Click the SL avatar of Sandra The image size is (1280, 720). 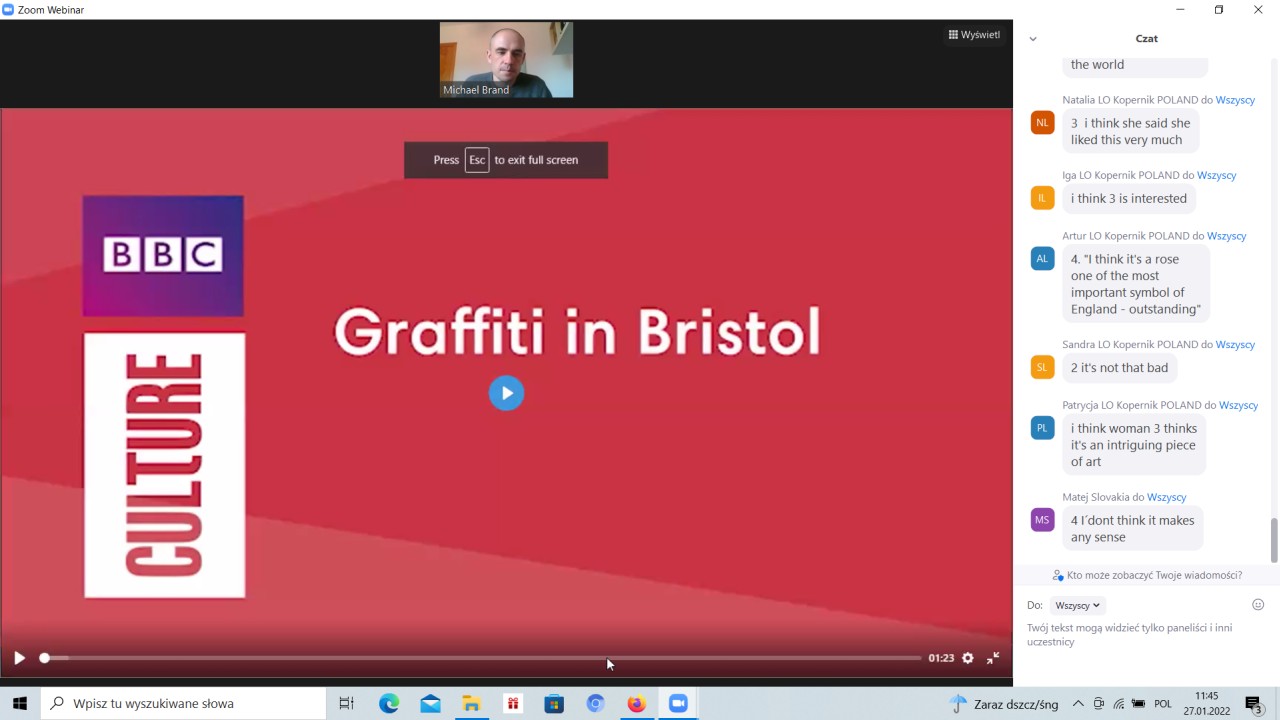point(1042,367)
